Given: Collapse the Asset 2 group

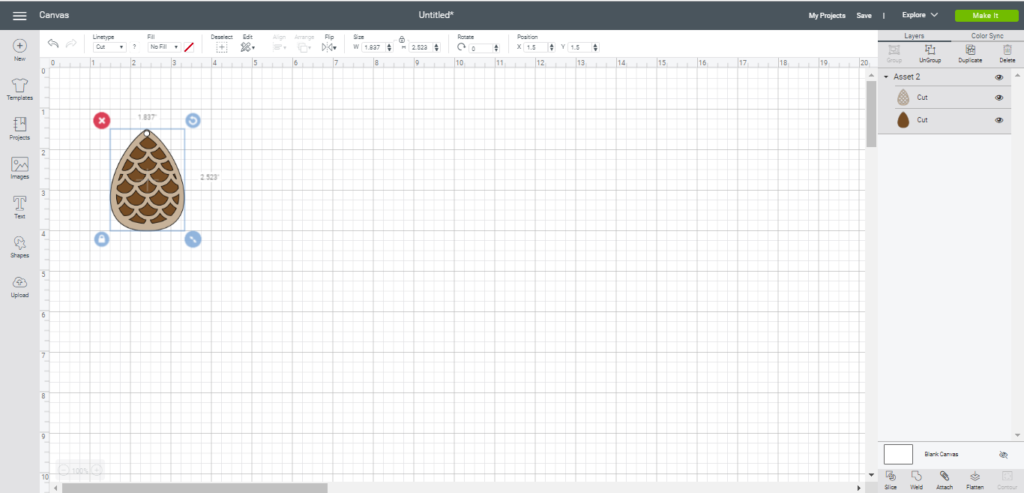Looking at the screenshot, I should click(886, 77).
